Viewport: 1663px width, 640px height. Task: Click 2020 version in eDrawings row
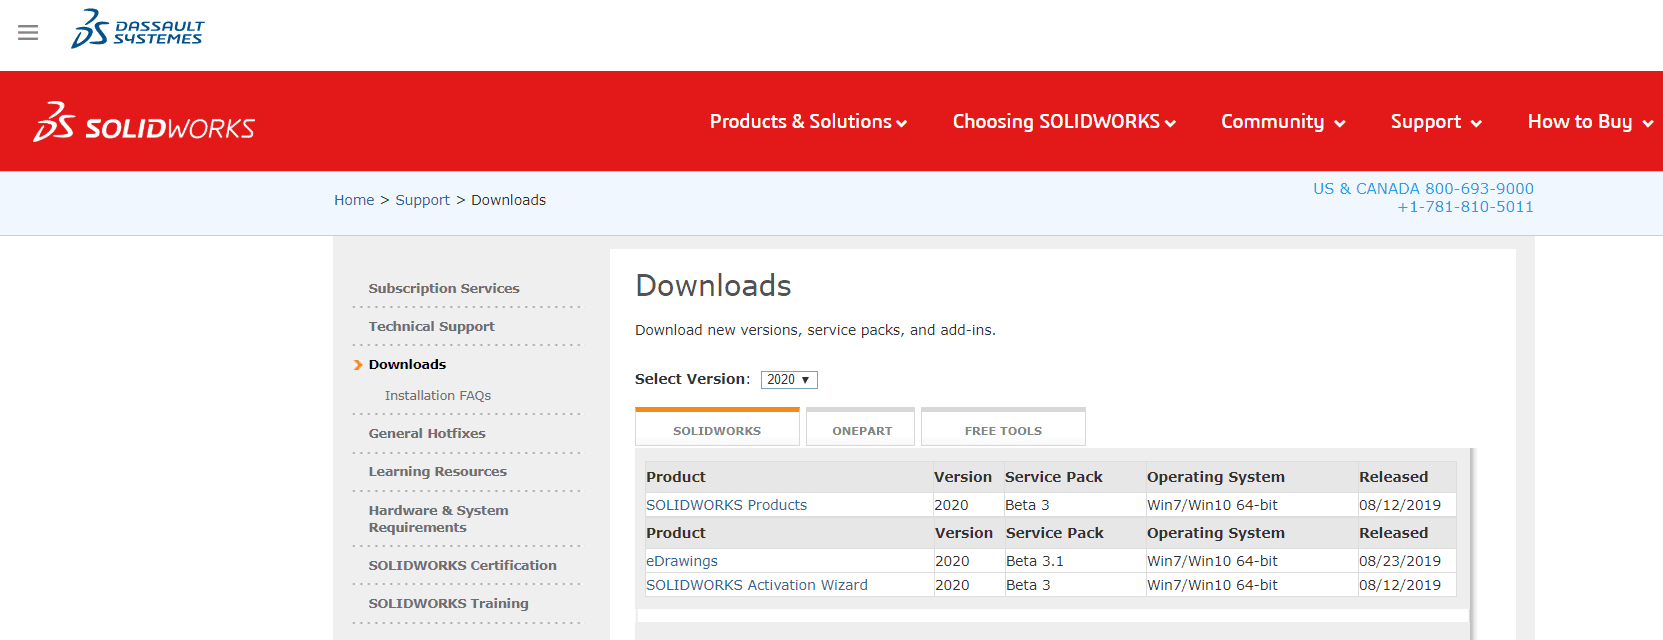(951, 561)
